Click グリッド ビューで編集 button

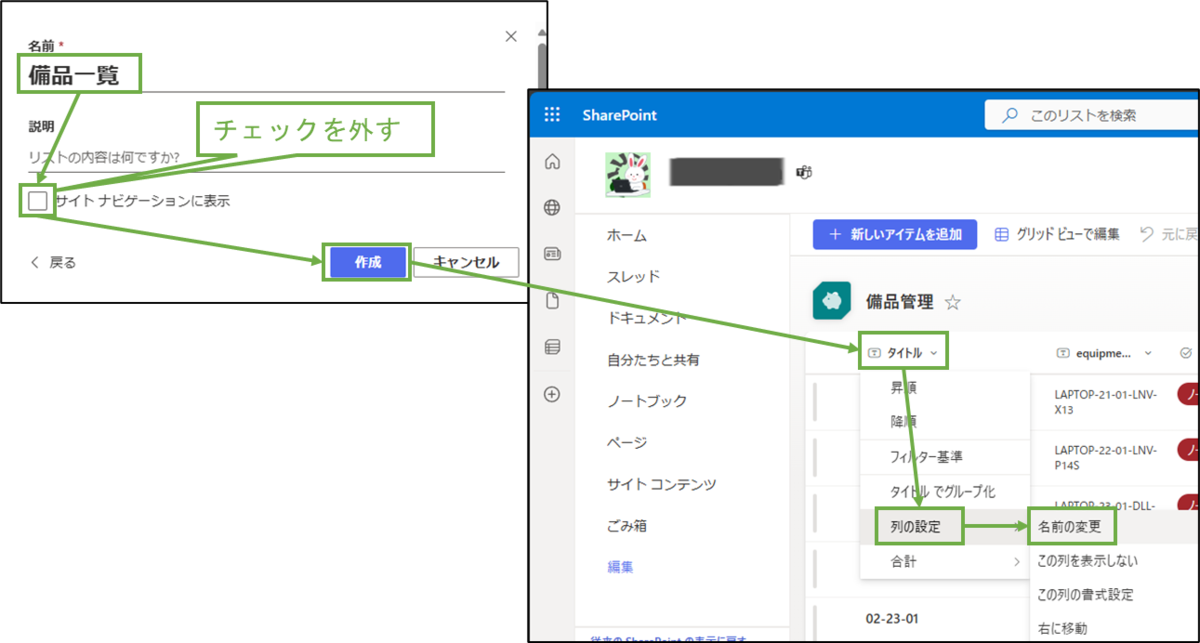click(x=1057, y=235)
